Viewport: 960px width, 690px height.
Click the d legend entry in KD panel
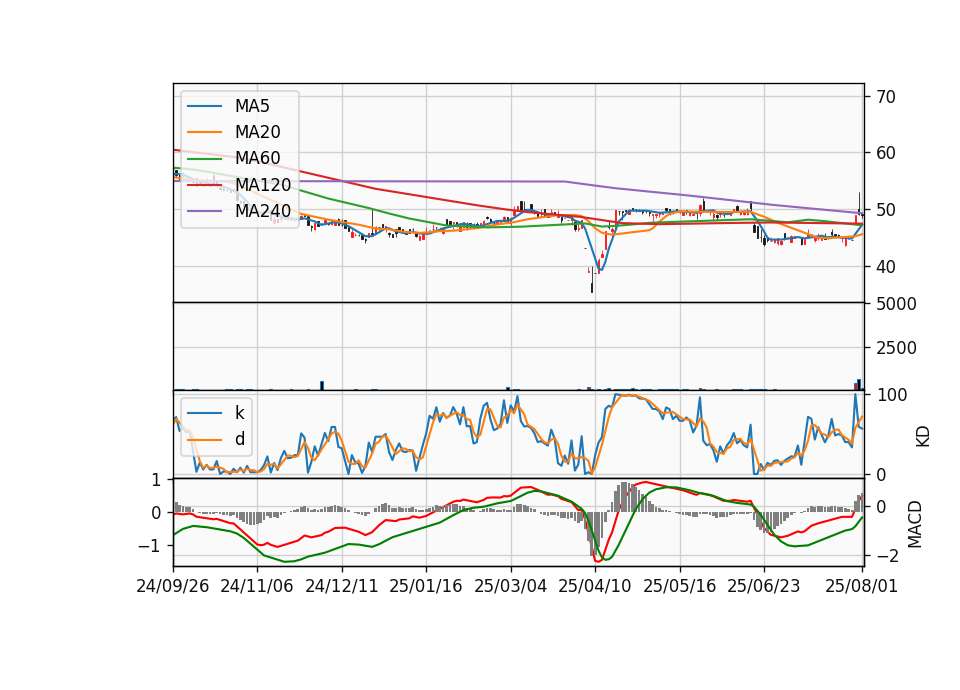pyautogui.click(x=239, y=439)
